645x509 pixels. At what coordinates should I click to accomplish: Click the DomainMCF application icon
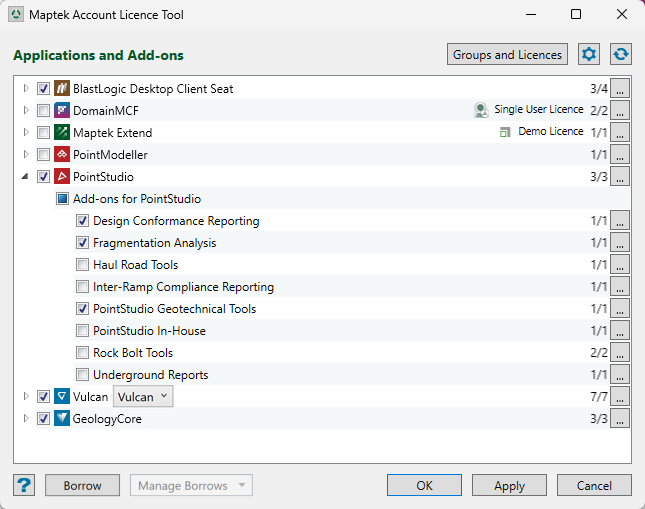pyautogui.click(x=61, y=111)
